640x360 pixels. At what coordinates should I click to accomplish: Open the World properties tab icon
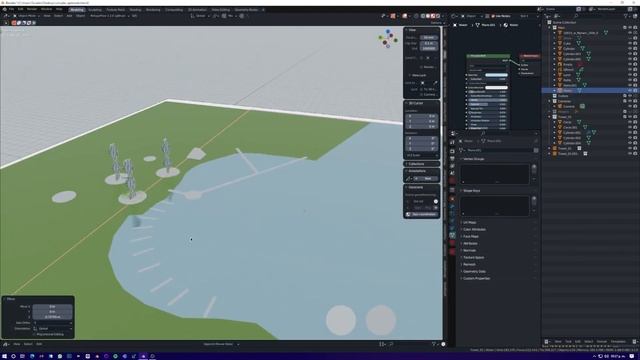click(452, 181)
